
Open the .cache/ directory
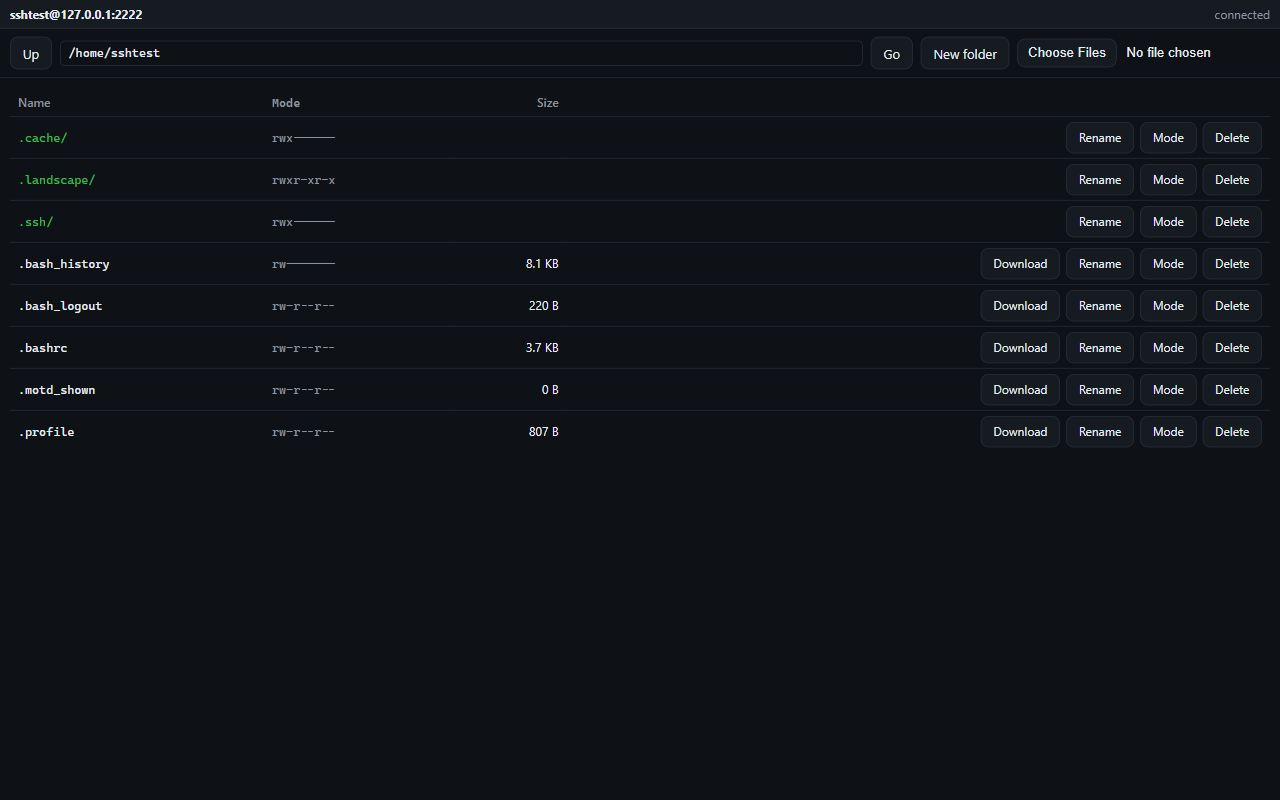click(x=43, y=138)
